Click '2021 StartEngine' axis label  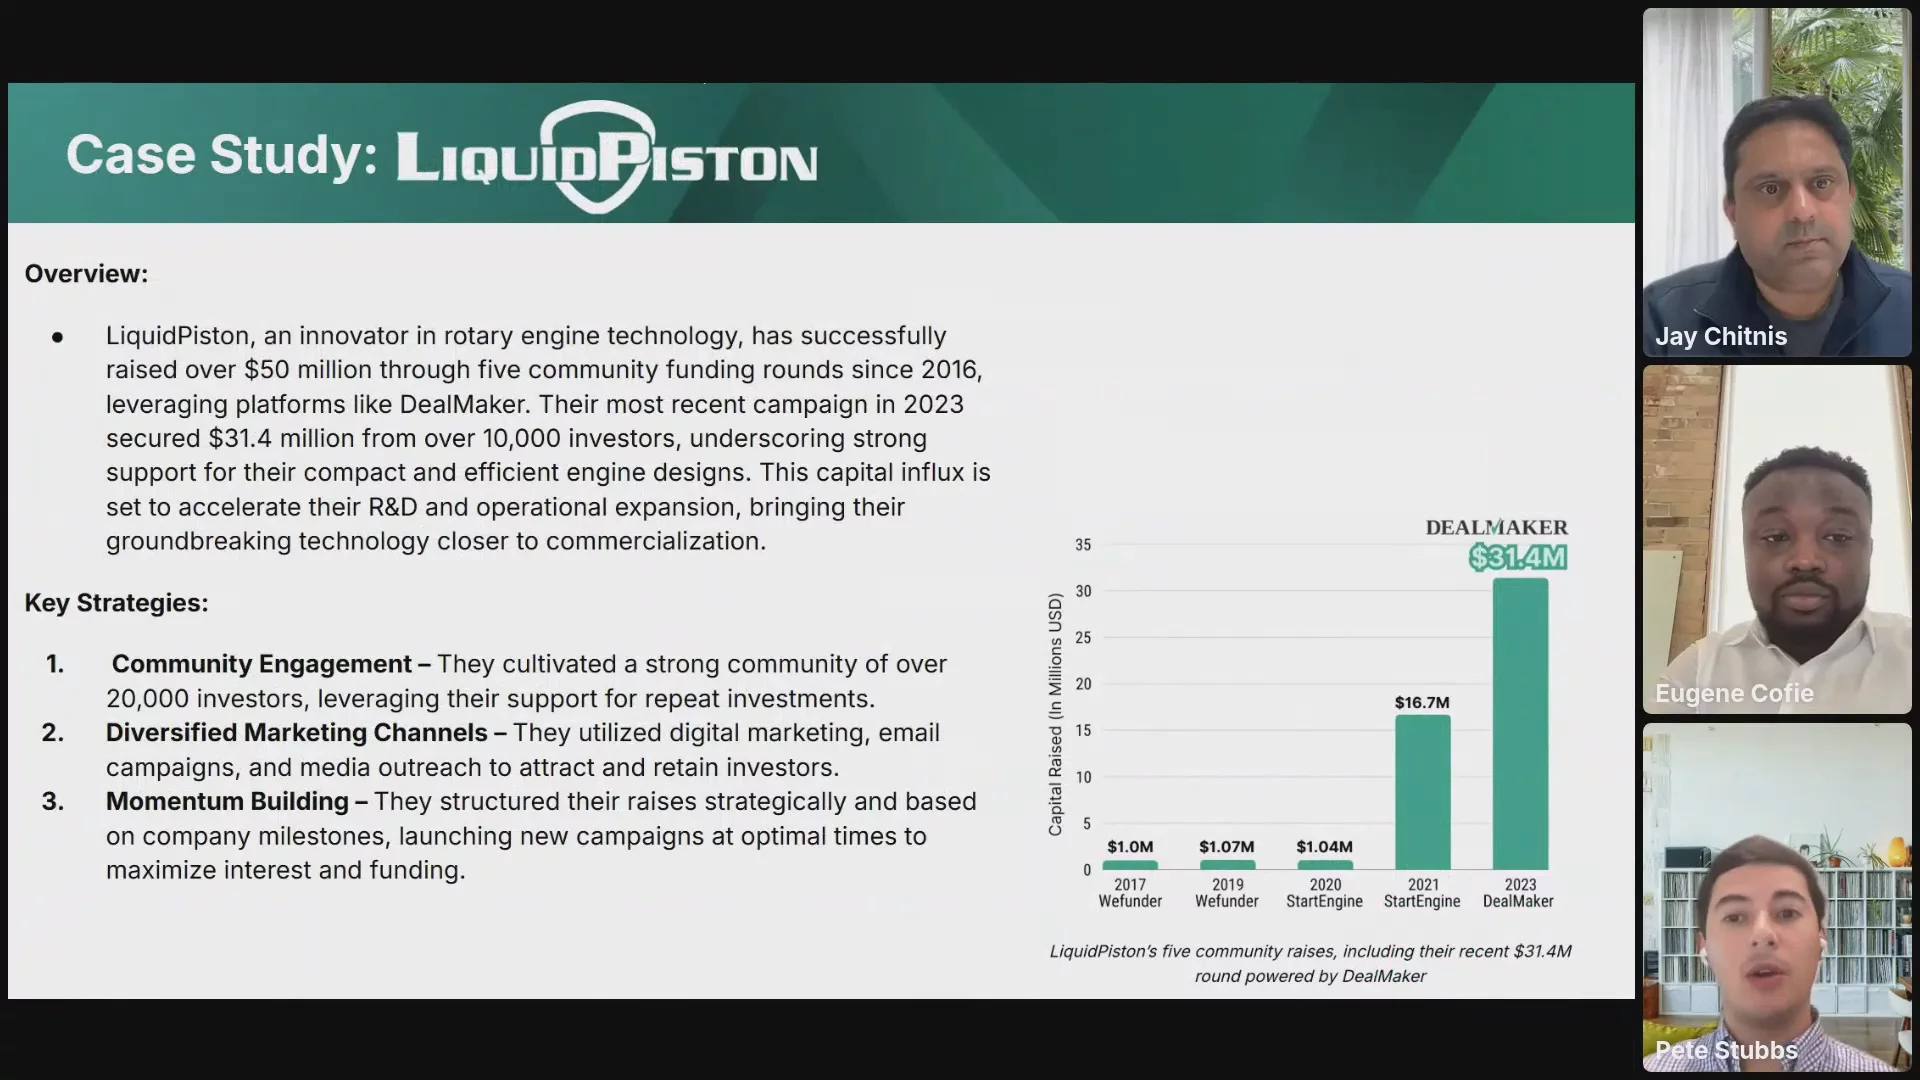1422,893
